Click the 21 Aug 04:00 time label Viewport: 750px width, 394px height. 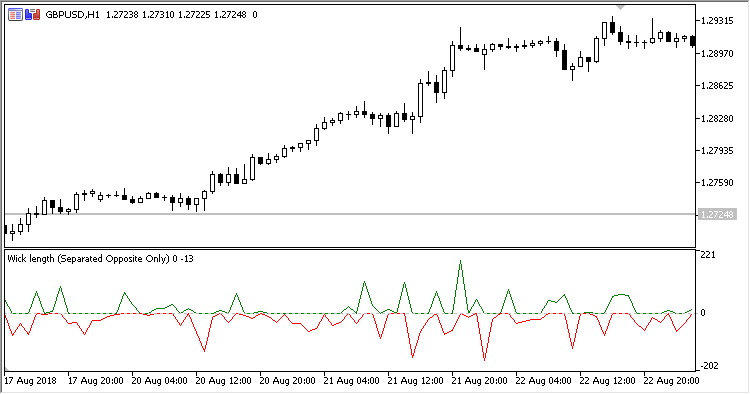[x=352, y=381]
